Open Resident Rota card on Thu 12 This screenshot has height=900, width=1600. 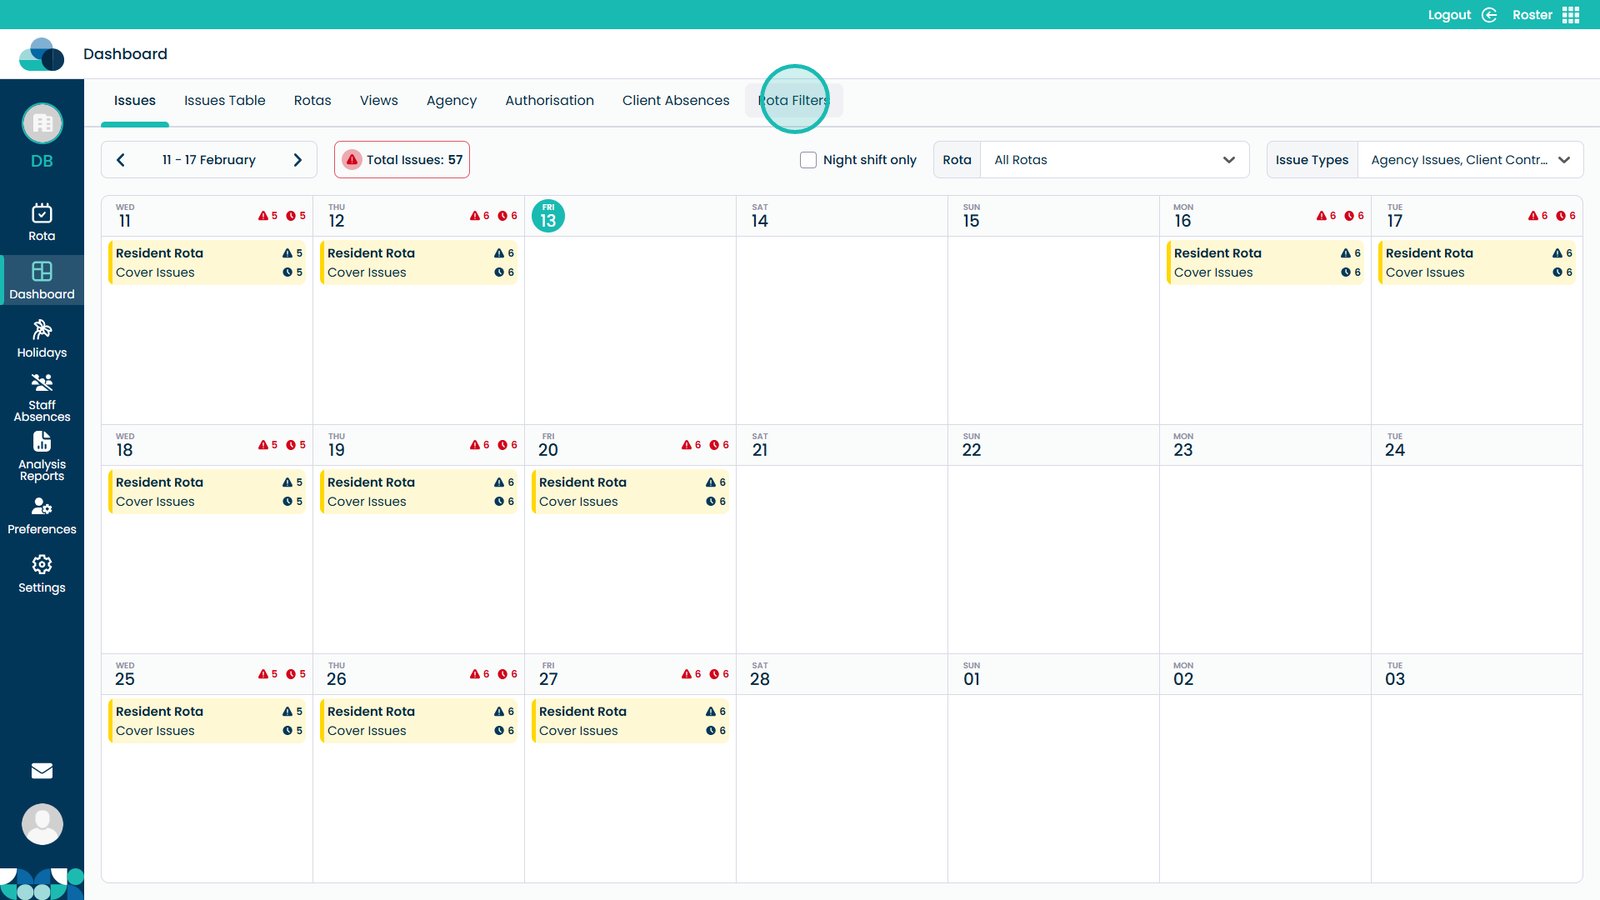(419, 262)
